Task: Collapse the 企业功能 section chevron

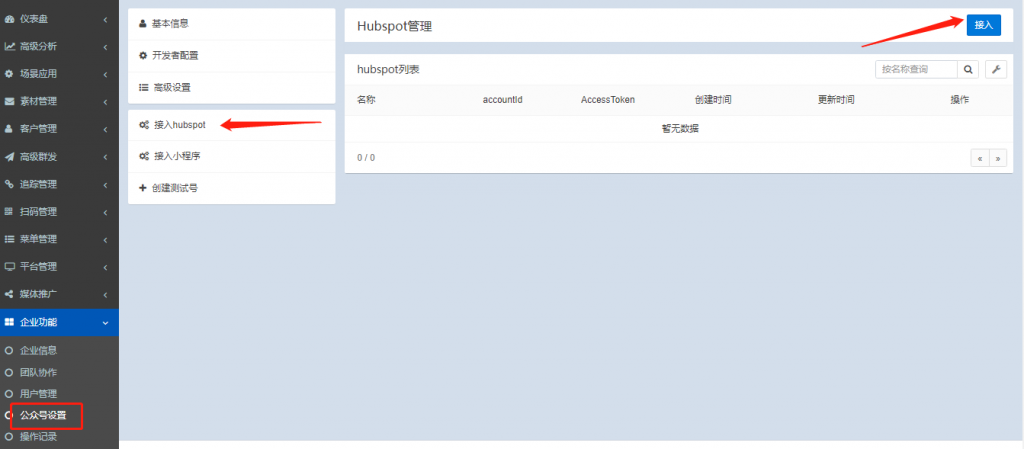Action: 105,322
